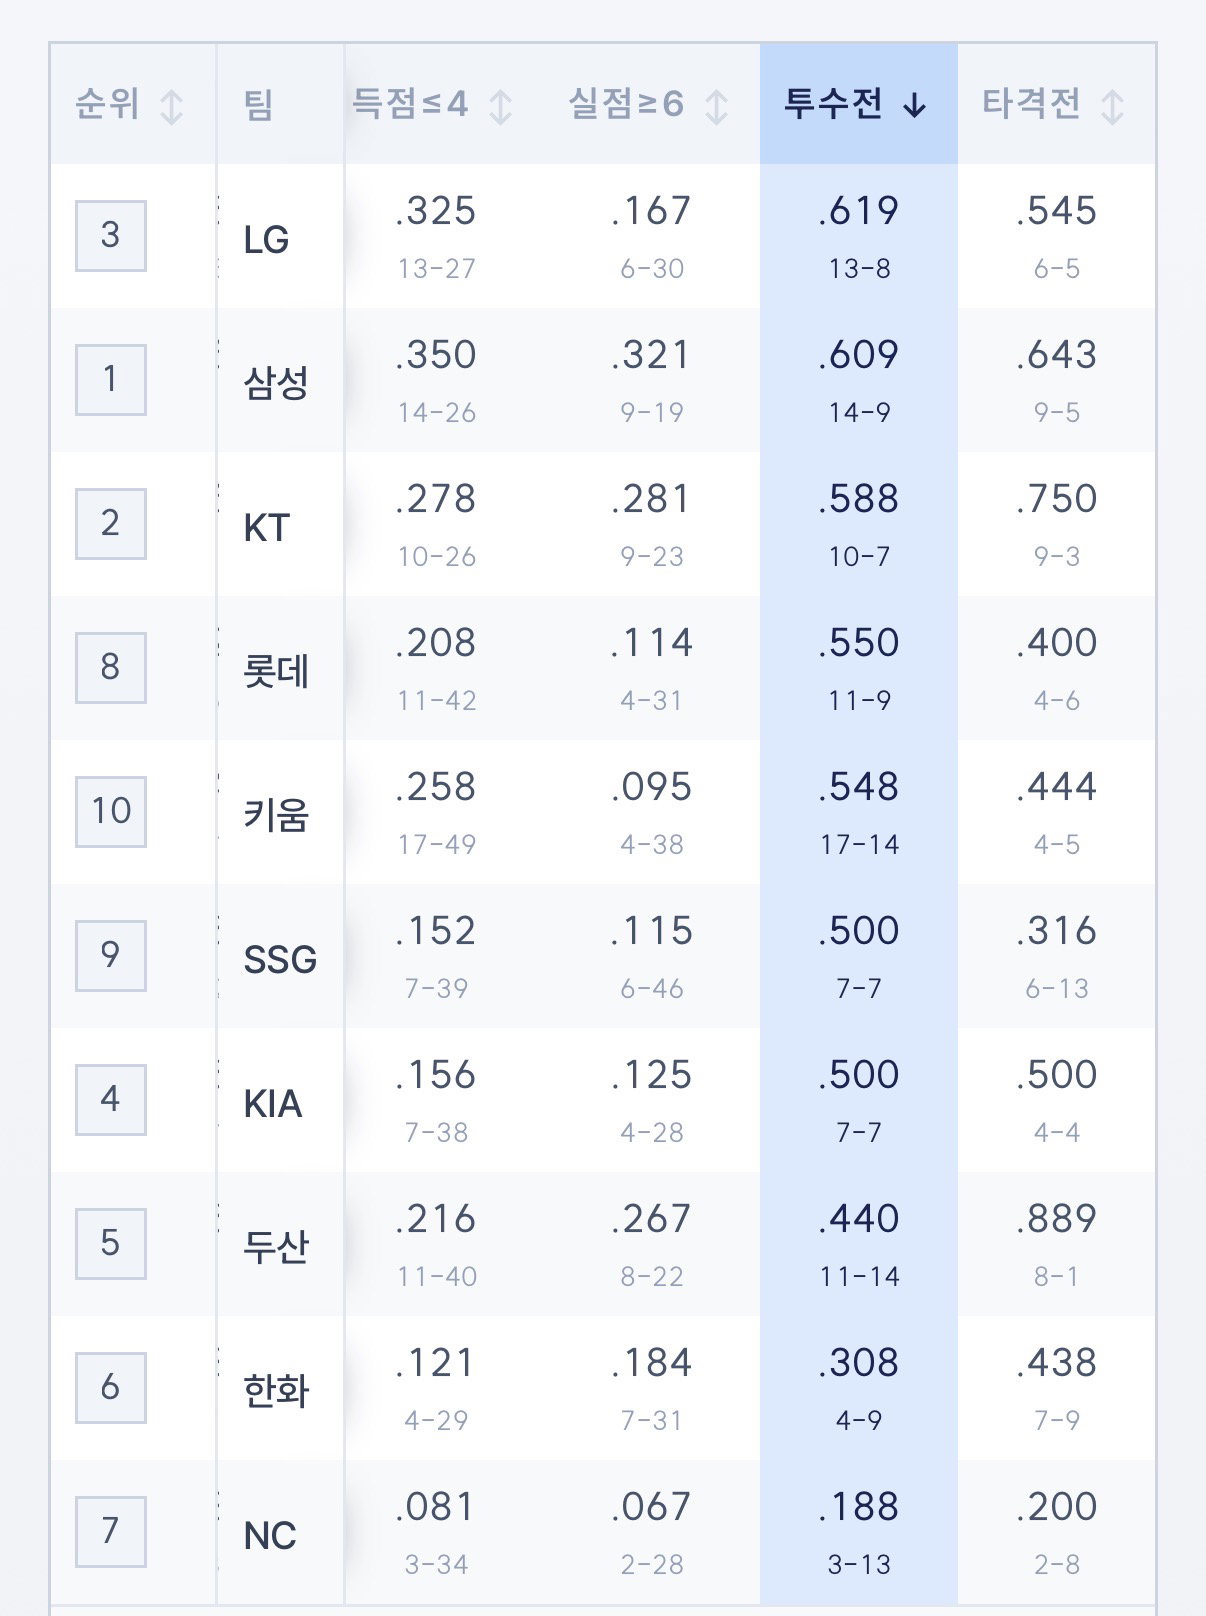Screen dimensions: 1206x1616
Task: Click 실점≥6 sort arrows icon
Action: pyautogui.click(x=716, y=106)
